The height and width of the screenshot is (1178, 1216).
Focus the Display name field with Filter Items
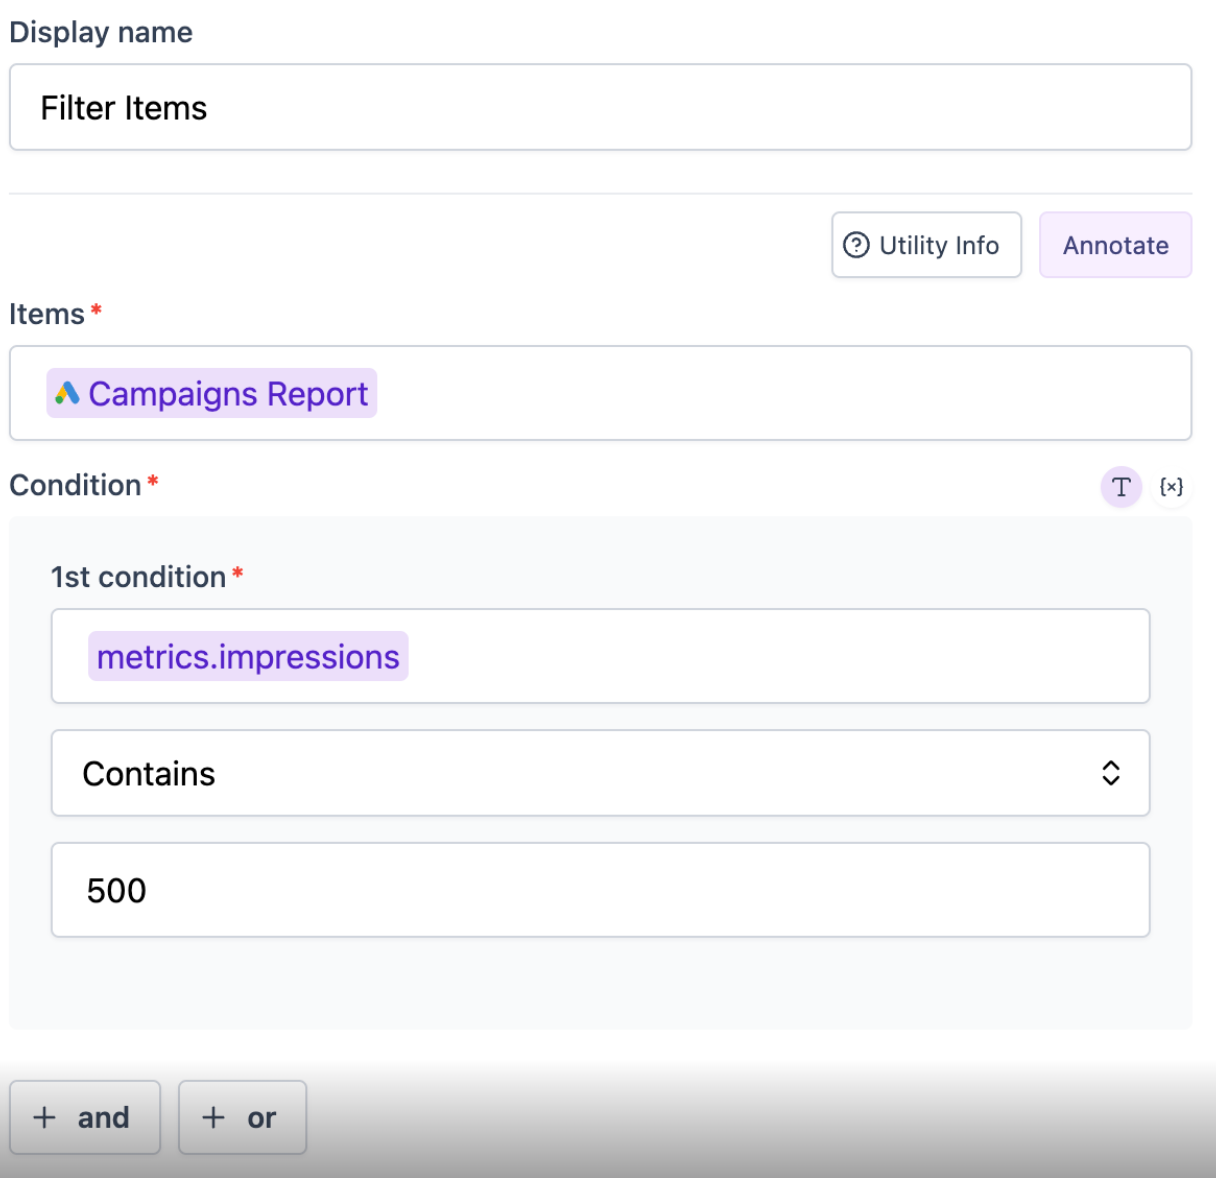(x=600, y=108)
